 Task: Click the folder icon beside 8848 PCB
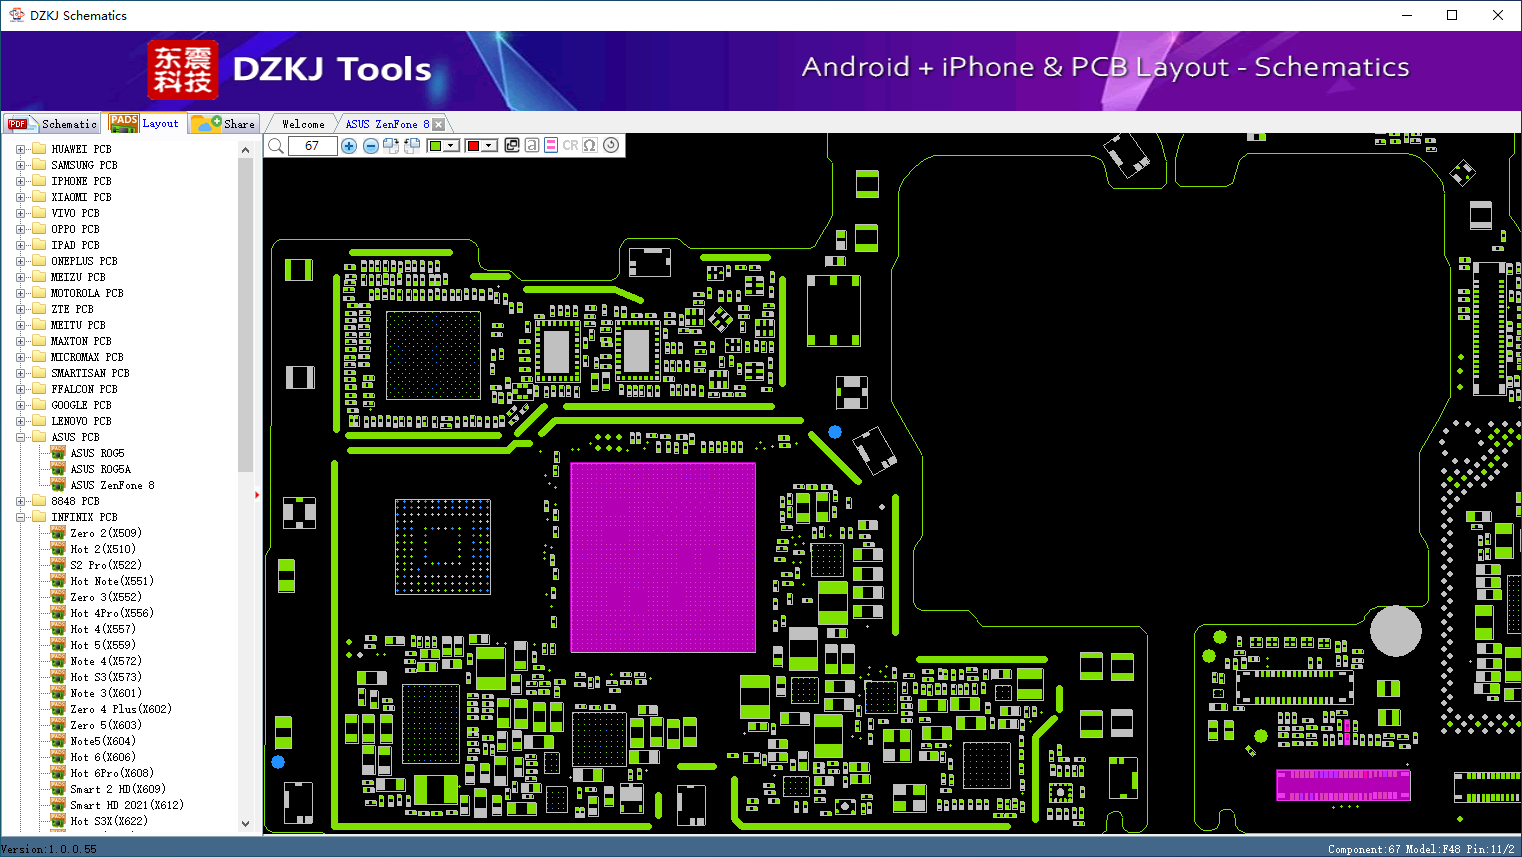39,501
